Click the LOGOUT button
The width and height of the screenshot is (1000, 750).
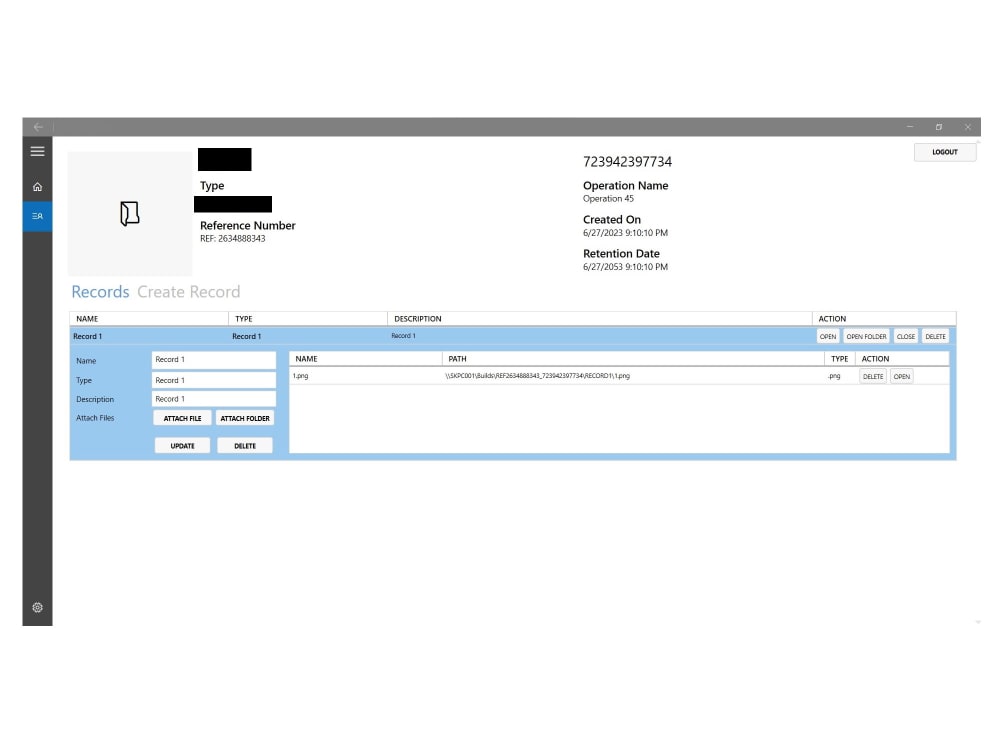pos(944,151)
